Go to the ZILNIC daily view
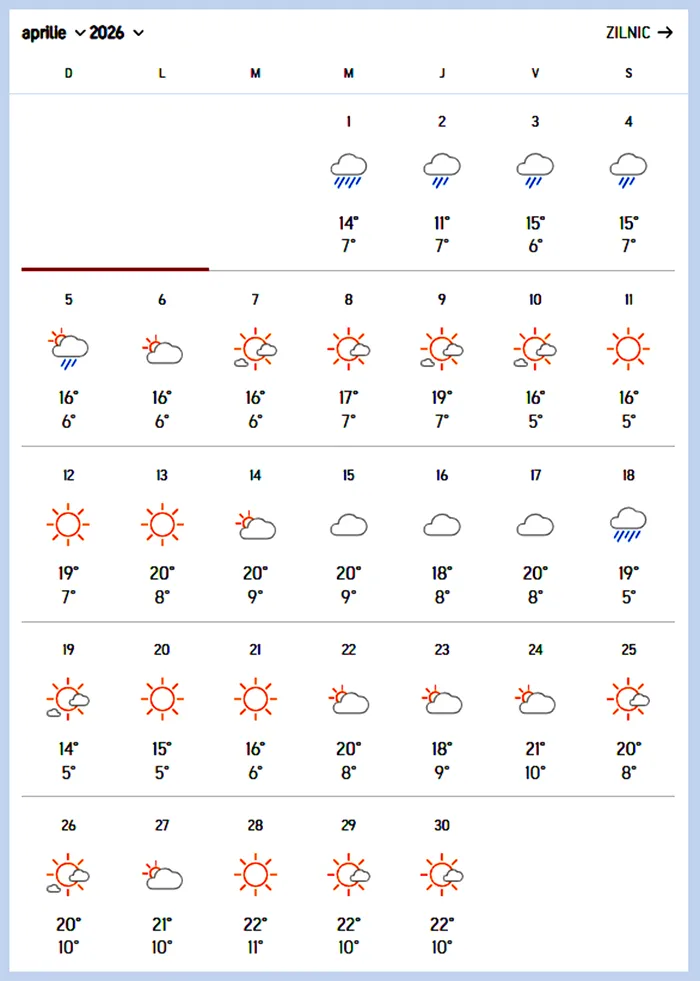The height and width of the screenshot is (981, 700). (640, 32)
